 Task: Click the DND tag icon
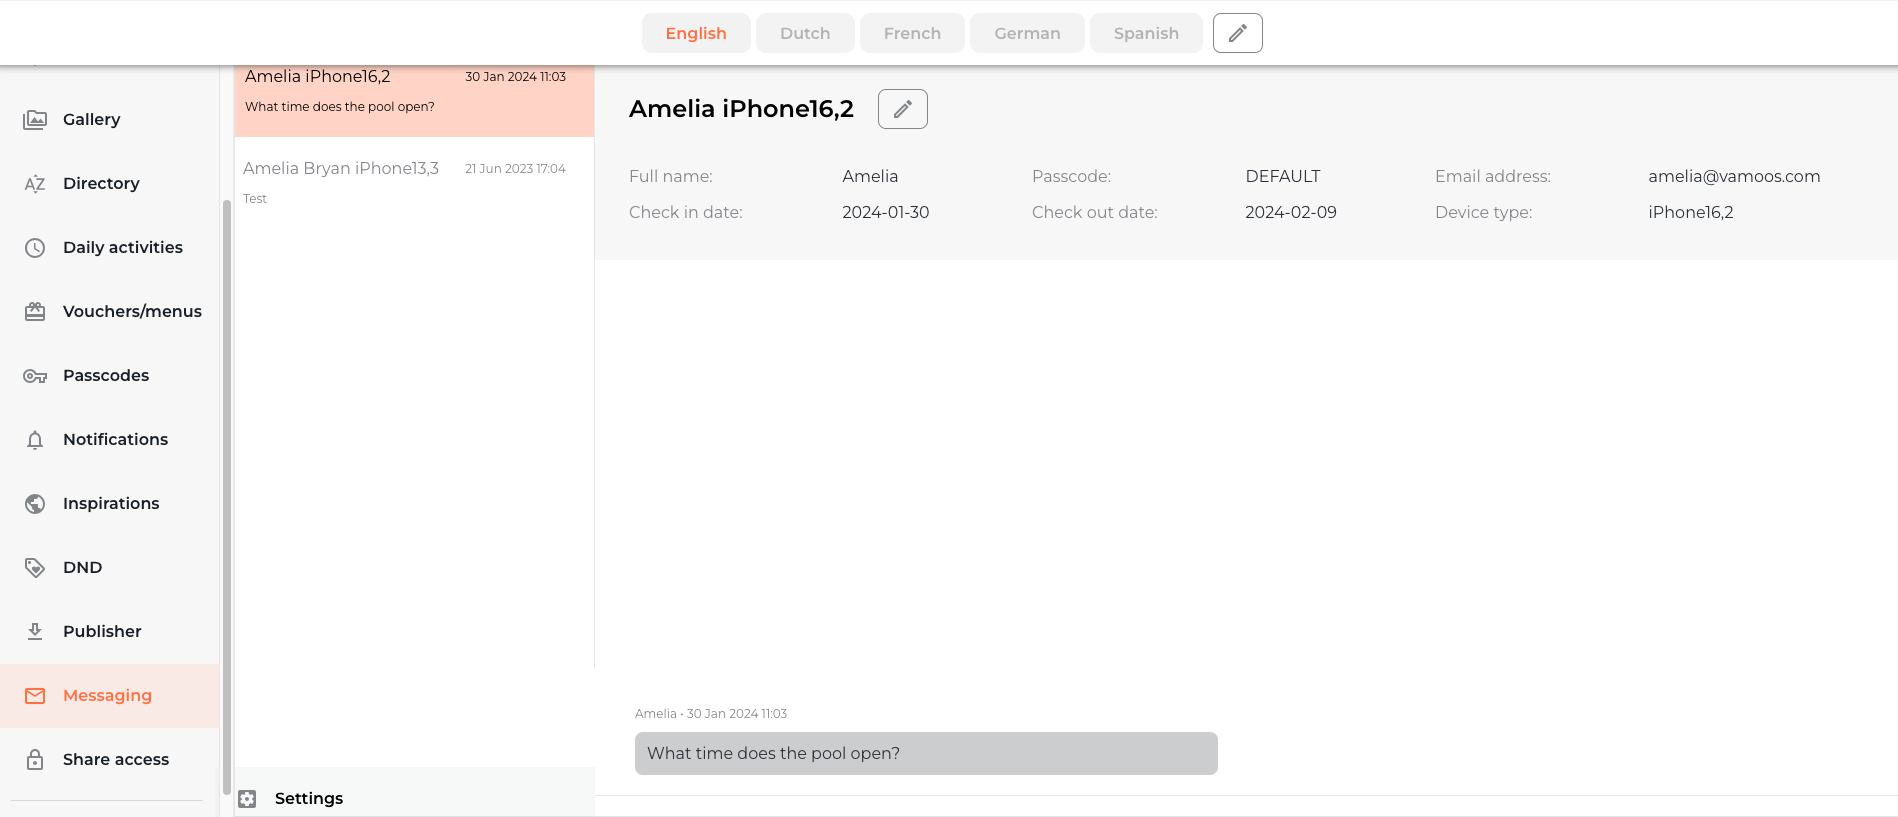[x=35, y=568]
